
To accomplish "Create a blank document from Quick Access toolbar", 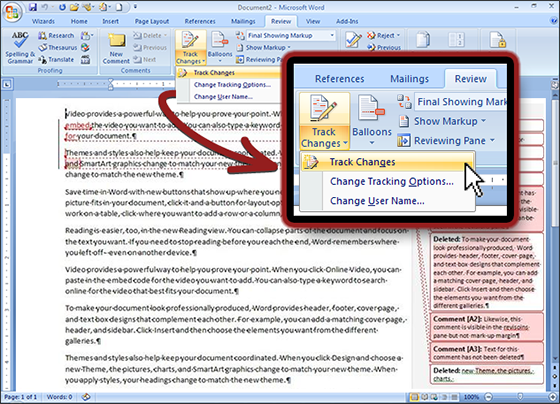I will coord(118,7).
